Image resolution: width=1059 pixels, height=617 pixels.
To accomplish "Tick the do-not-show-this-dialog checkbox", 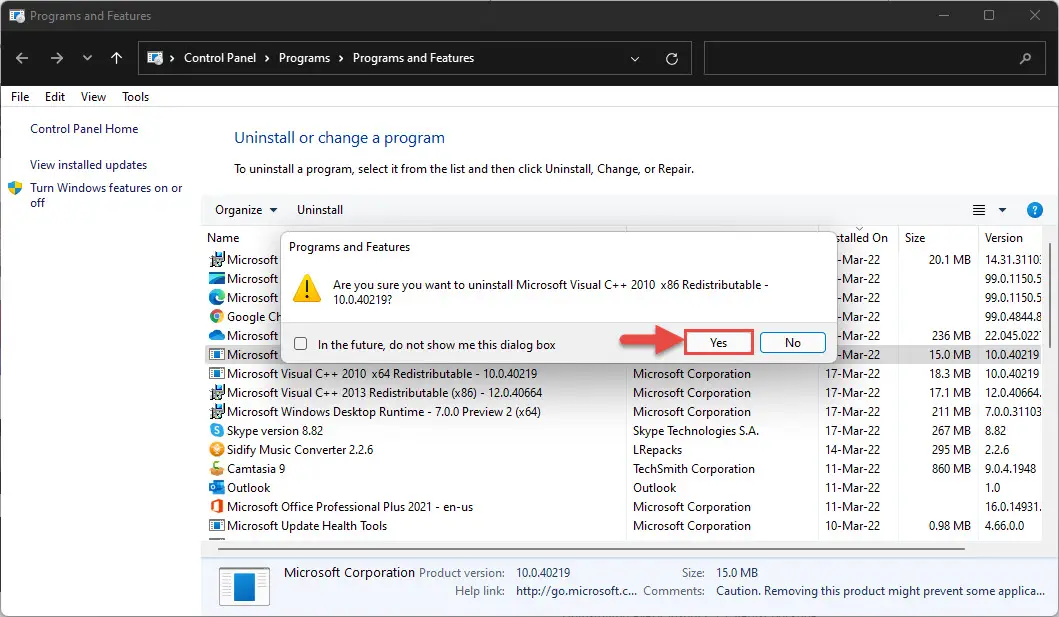I will [x=301, y=344].
